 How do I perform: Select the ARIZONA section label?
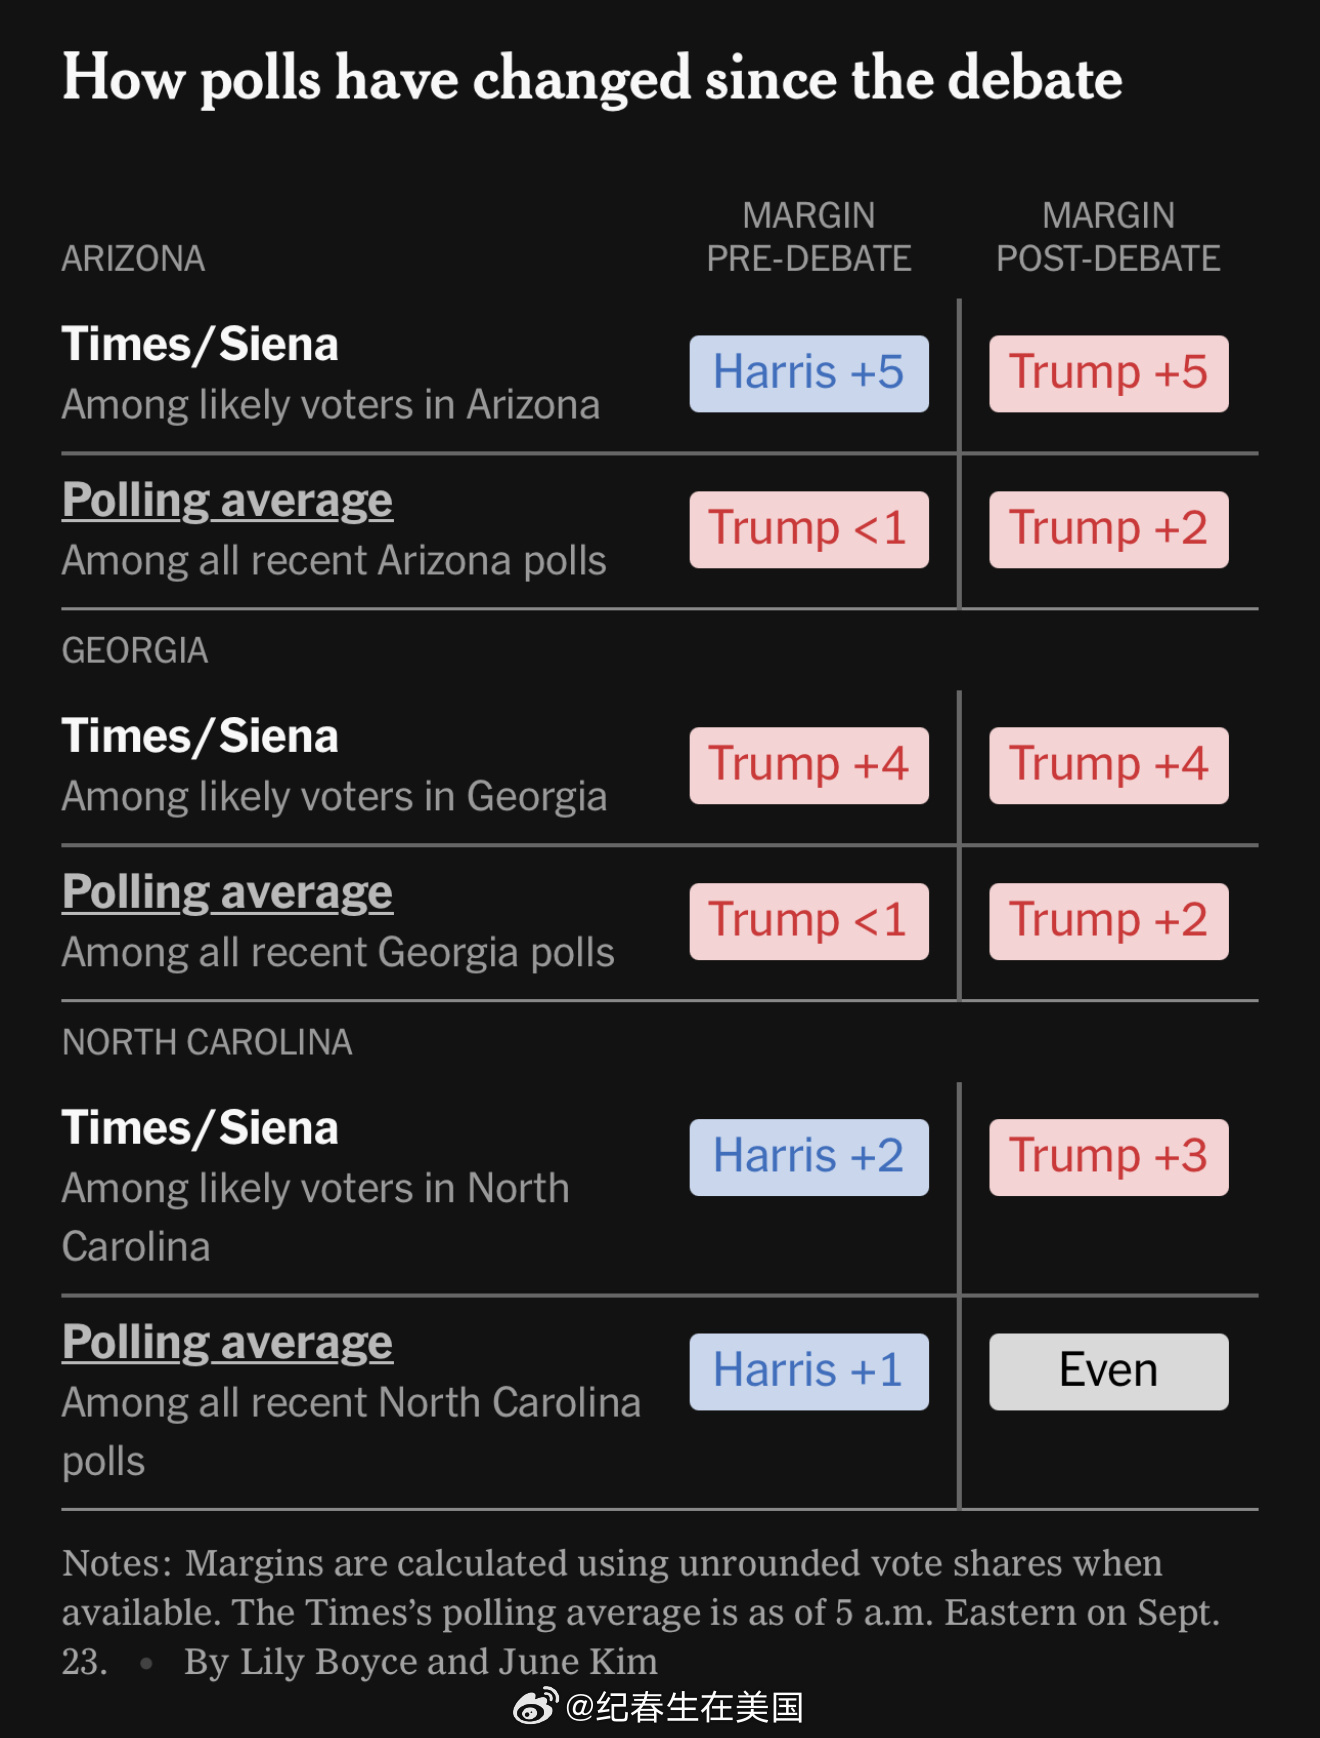click(134, 259)
